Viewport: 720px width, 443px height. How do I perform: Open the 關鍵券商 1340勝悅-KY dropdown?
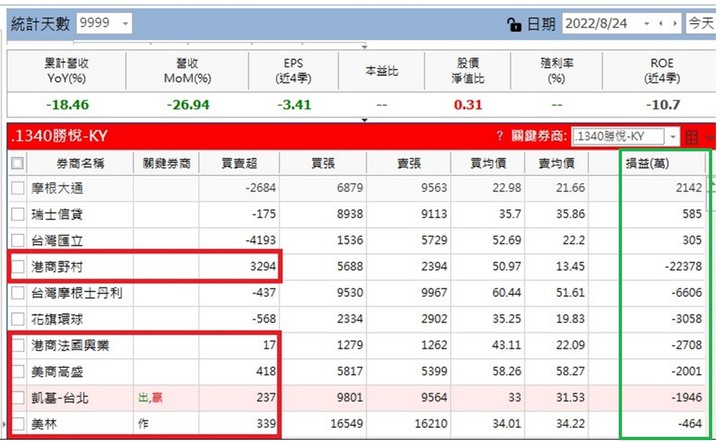(x=673, y=137)
